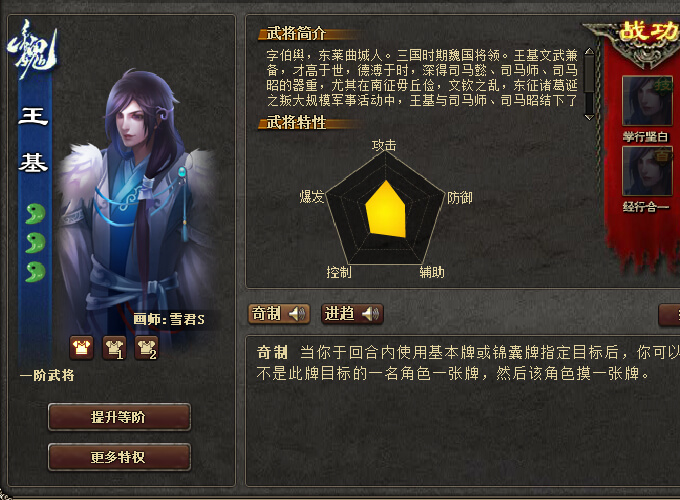Click the 更多特权 button
The height and width of the screenshot is (500, 680).
pos(119,457)
